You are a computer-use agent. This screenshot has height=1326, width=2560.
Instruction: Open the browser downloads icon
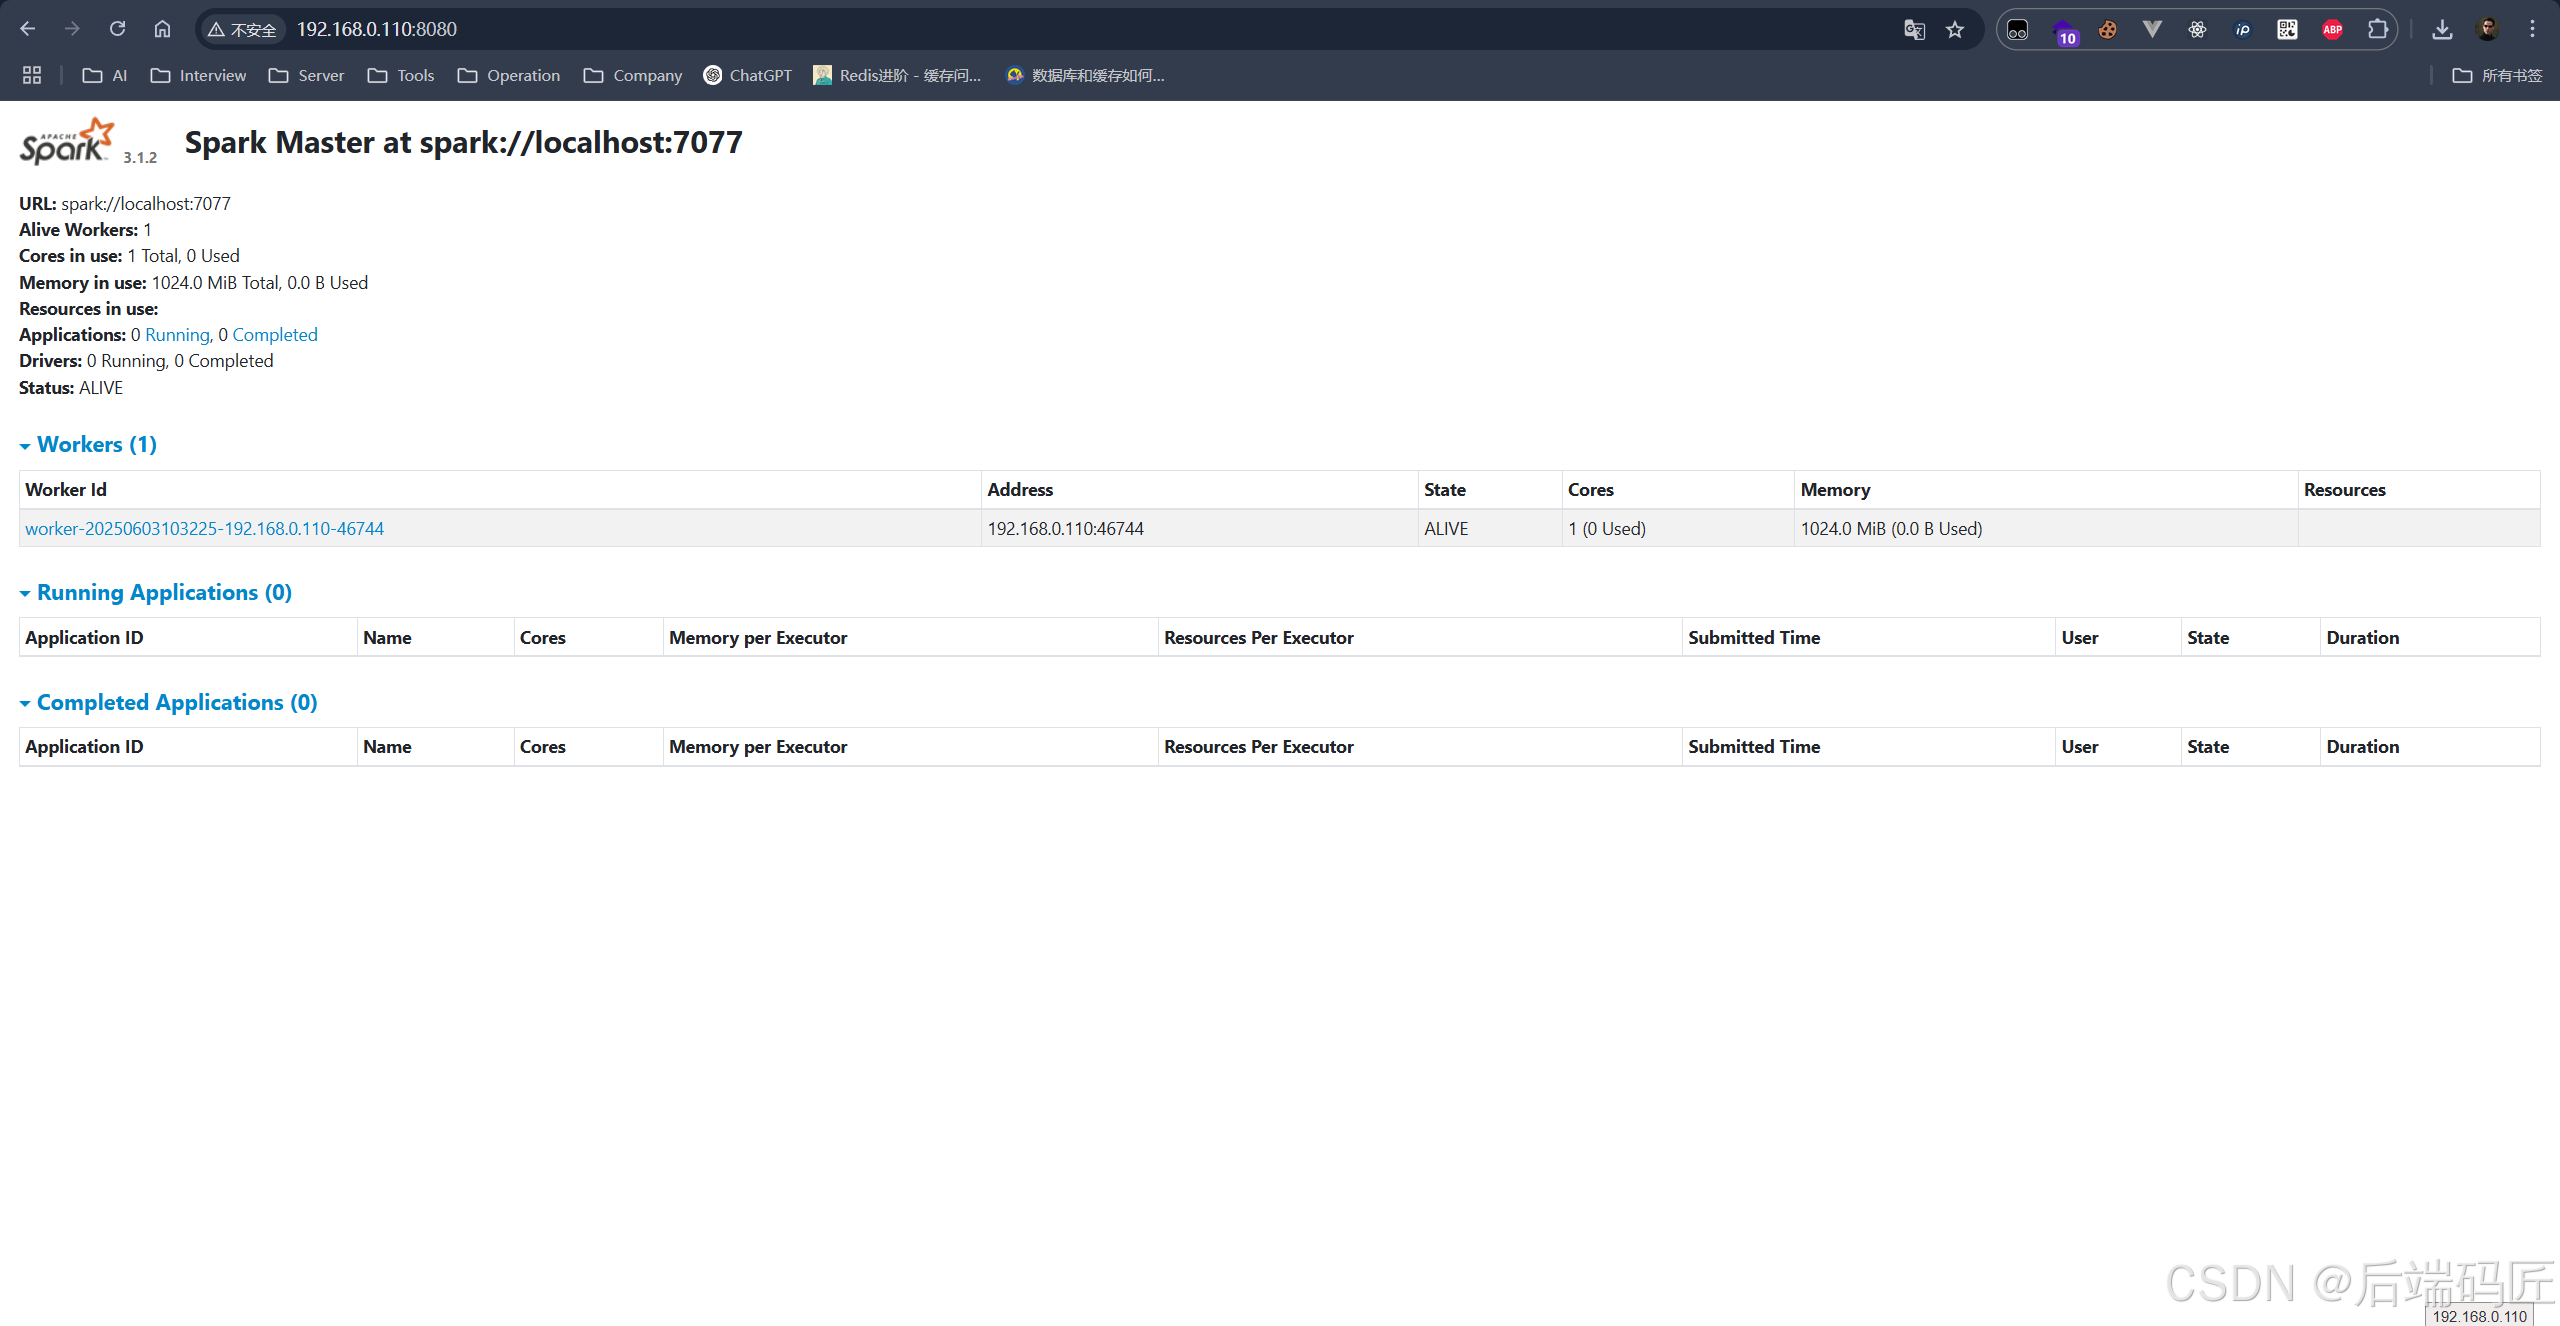click(x=2442, y=30)
